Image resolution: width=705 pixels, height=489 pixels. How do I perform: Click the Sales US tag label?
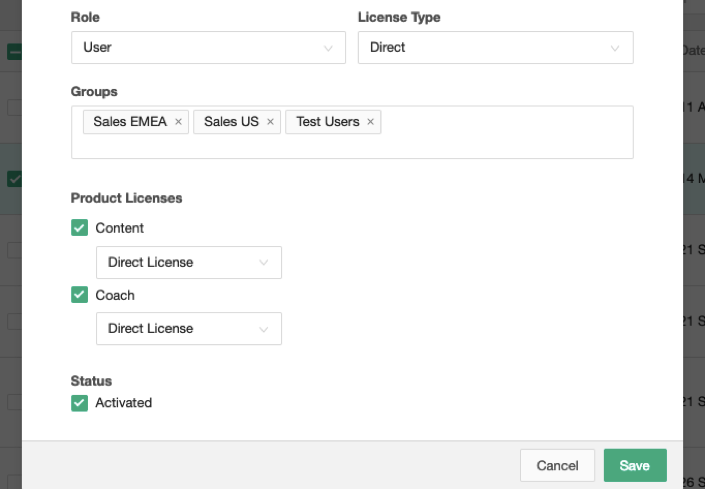click(231, 122)
